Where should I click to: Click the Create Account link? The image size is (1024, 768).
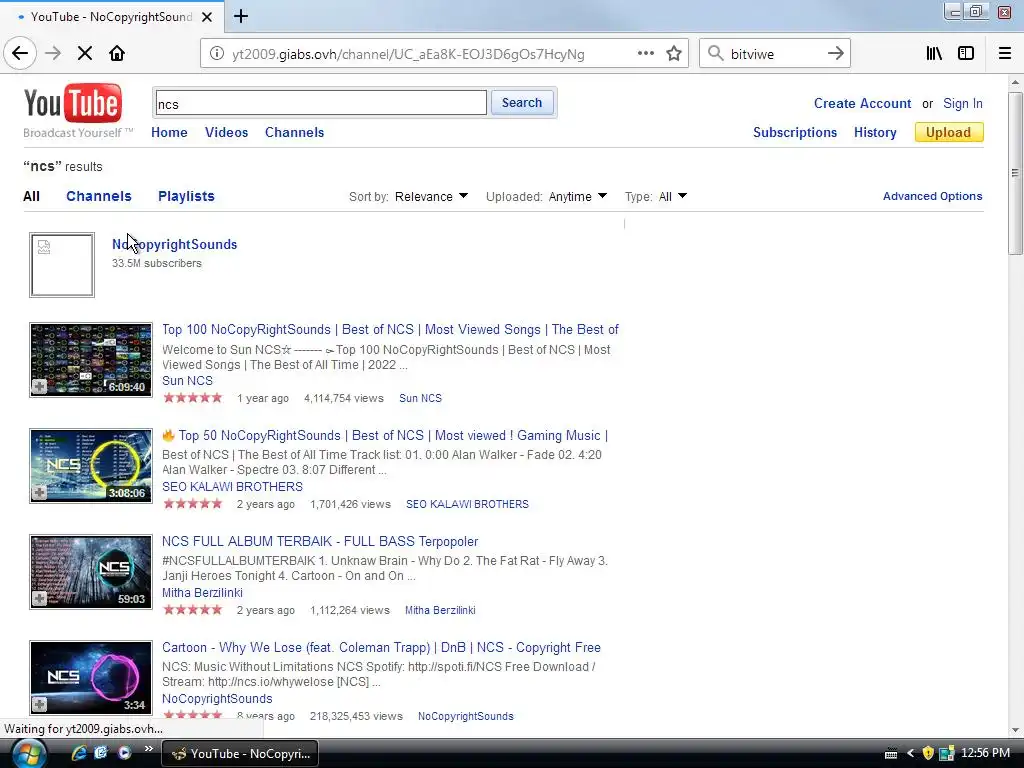(x=862, y=104)
